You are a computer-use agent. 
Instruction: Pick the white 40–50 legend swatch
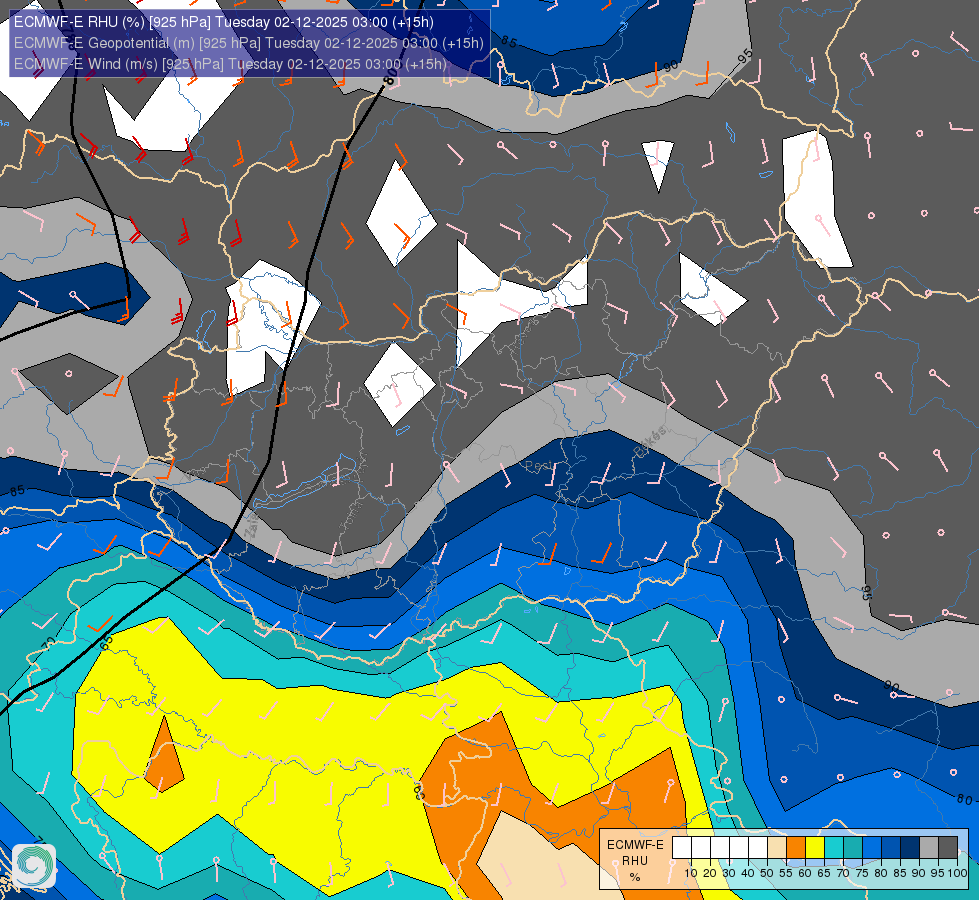[x=758, y=847]
